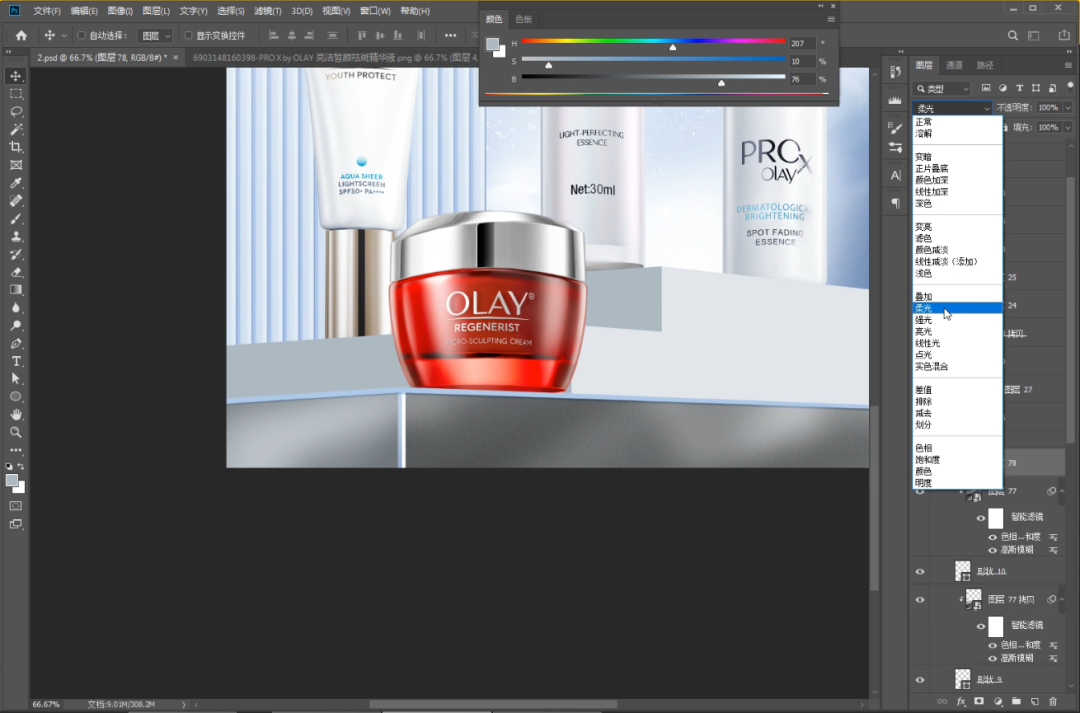Screen dimensions: 1080x713
Task: Open the 不透明度 opacity slider arrow
Action: pyautogui.click(x=1068, y=108)
